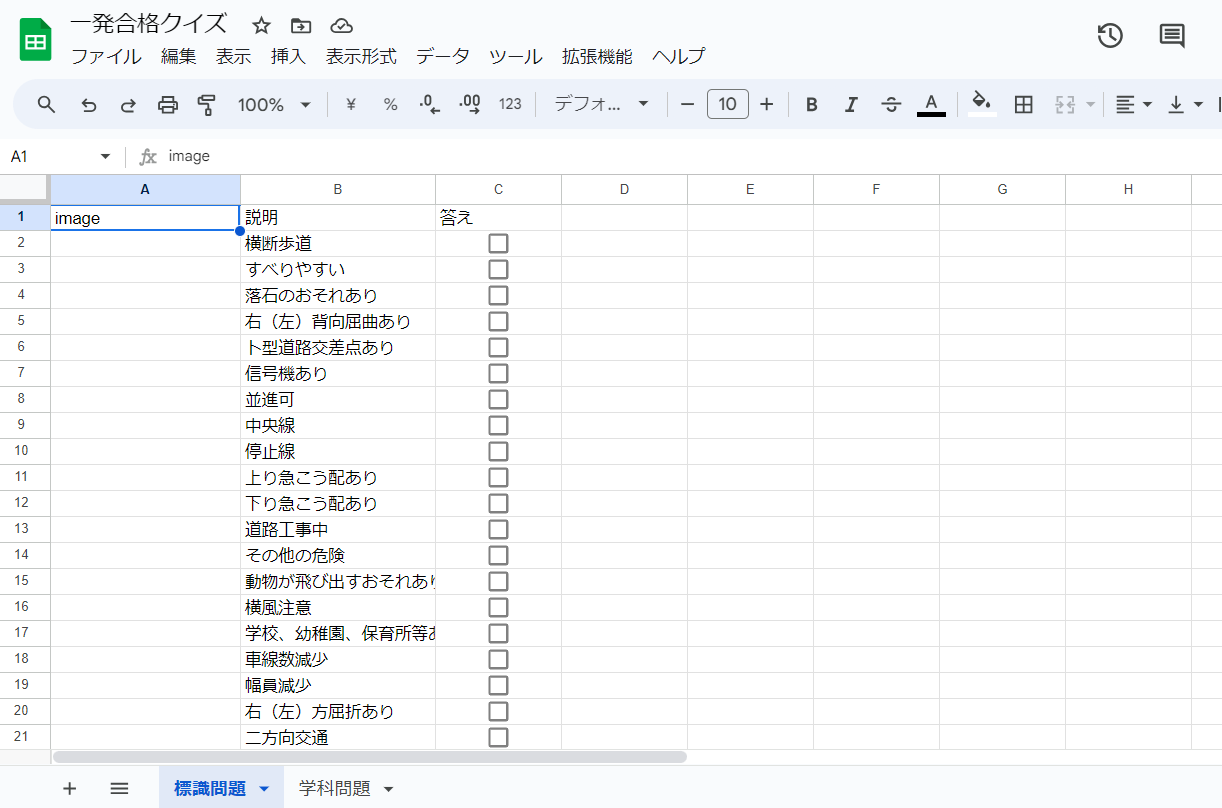1222x808 pixels.
Task: Toggle strikethrough formatting
Action: point(892,104)
